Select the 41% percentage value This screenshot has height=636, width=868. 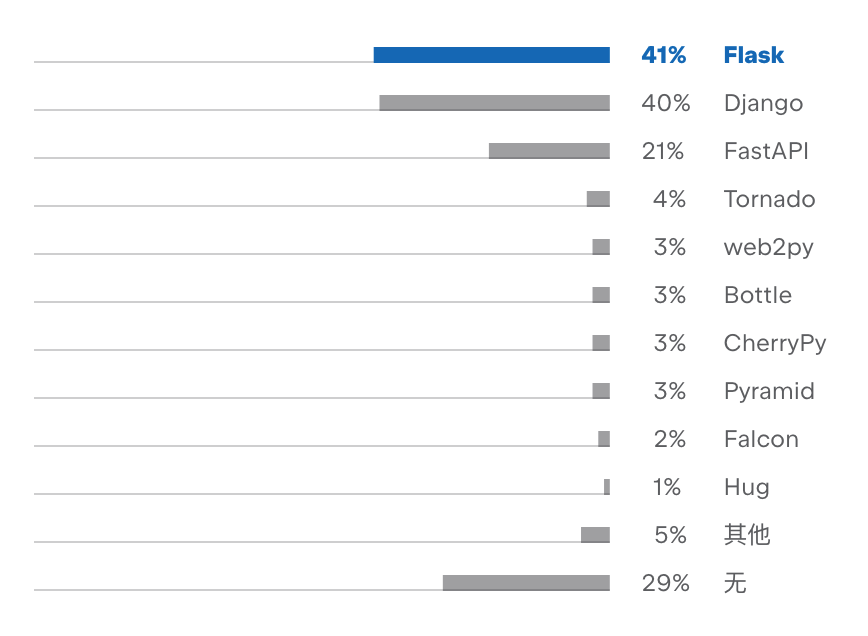(664, 55)
